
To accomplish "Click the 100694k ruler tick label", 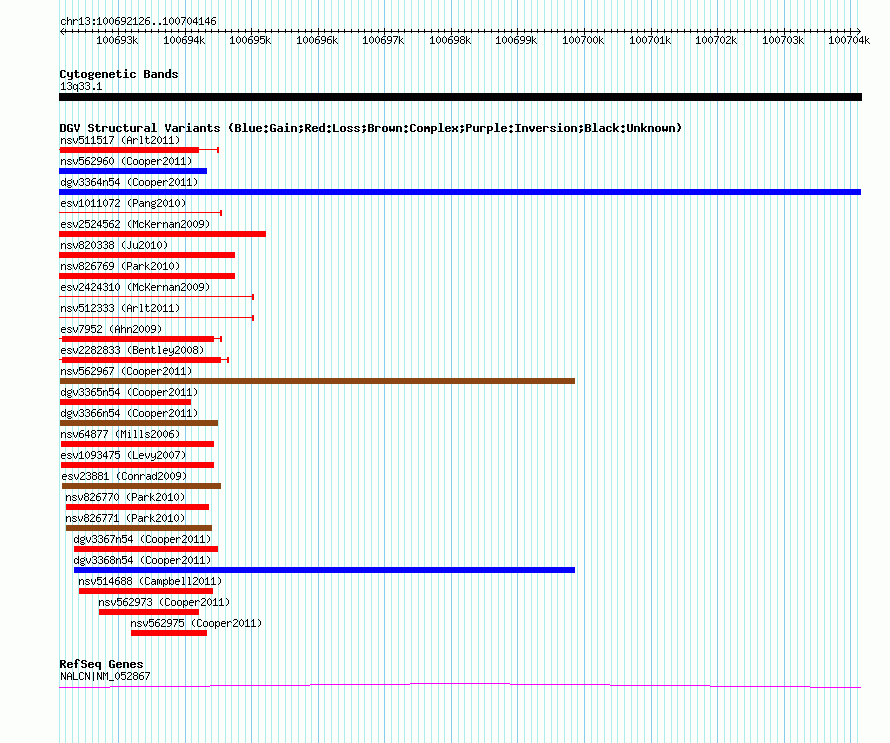I will (184, 40).
